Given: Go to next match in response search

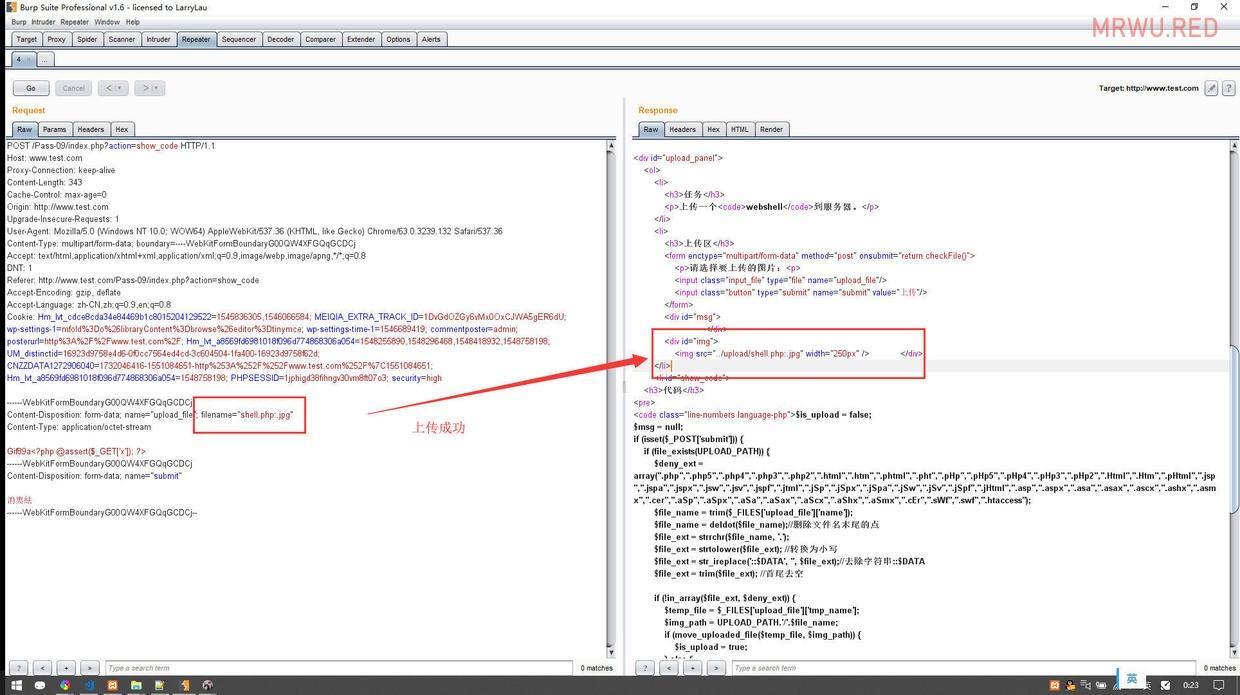Looking at the screenshot, I should (716, 668).
